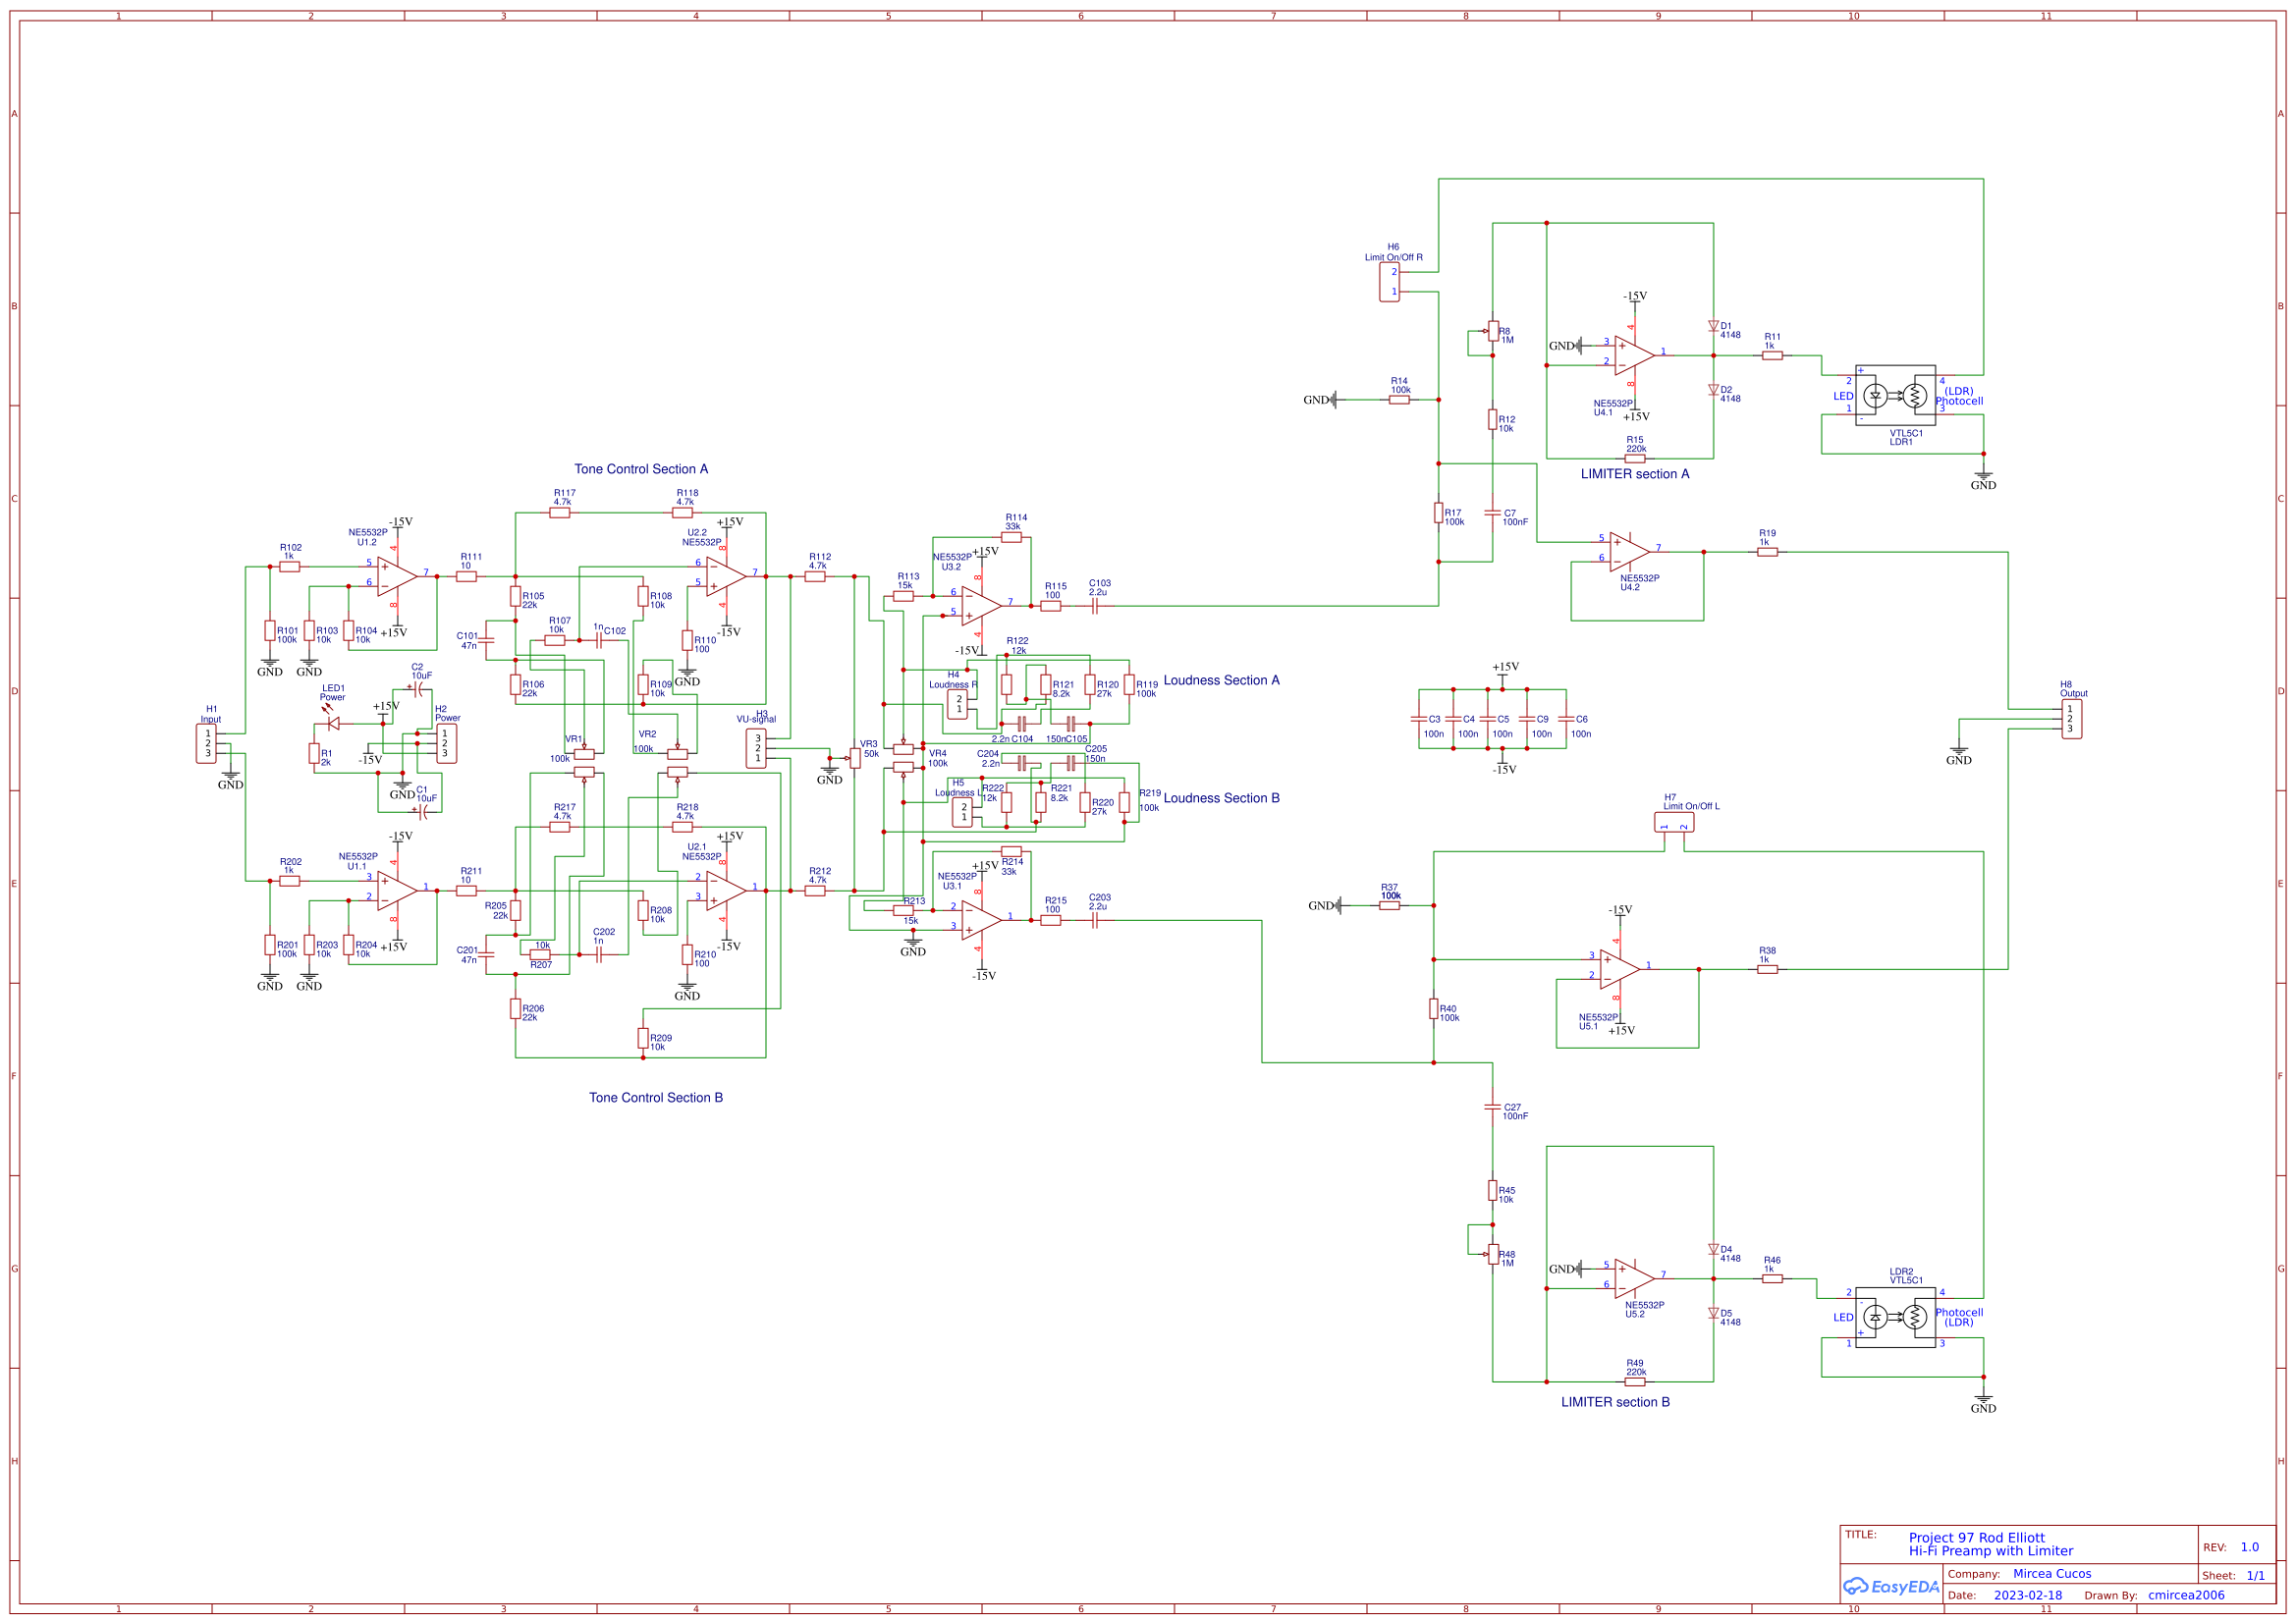Click the D1 4148 diode symbol
The image size is (2296, 1624).
pyautogui.click(x=1713, y=326)
